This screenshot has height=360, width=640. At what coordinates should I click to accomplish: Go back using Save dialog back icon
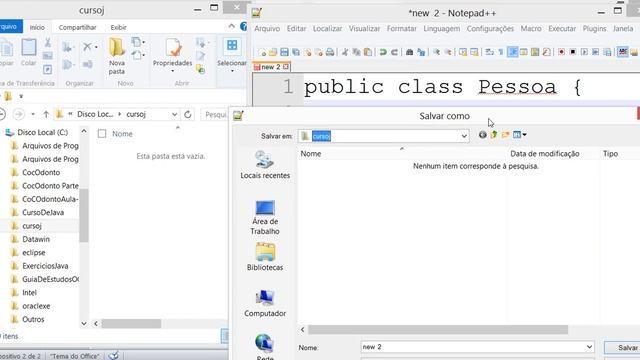482,135
